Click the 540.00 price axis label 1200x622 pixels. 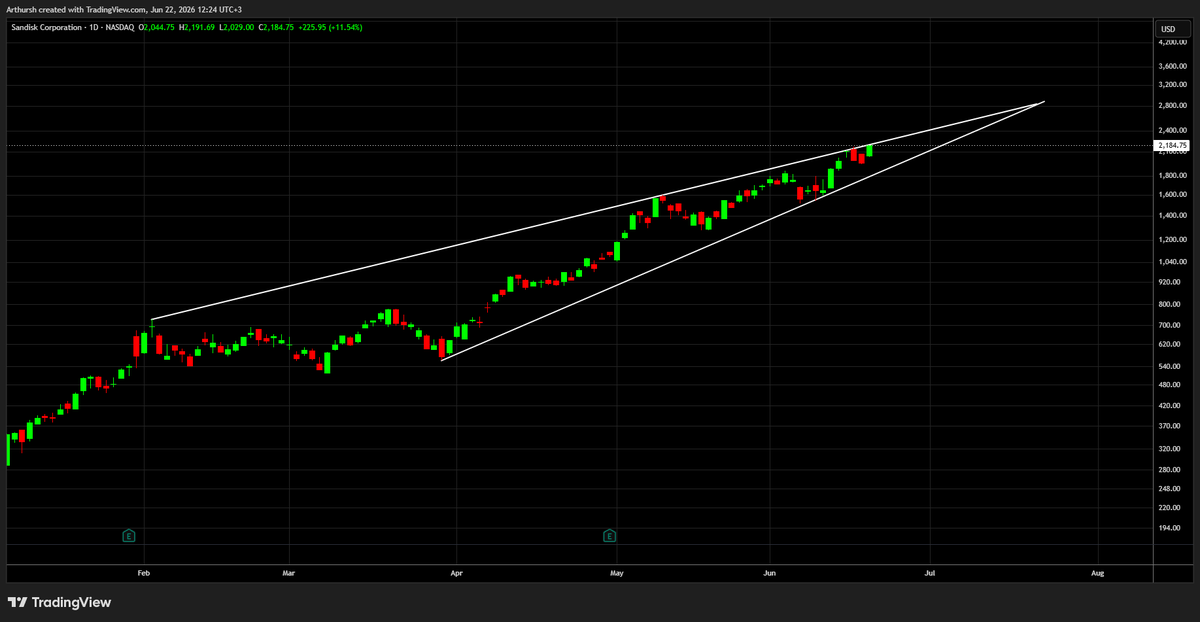1170,366
